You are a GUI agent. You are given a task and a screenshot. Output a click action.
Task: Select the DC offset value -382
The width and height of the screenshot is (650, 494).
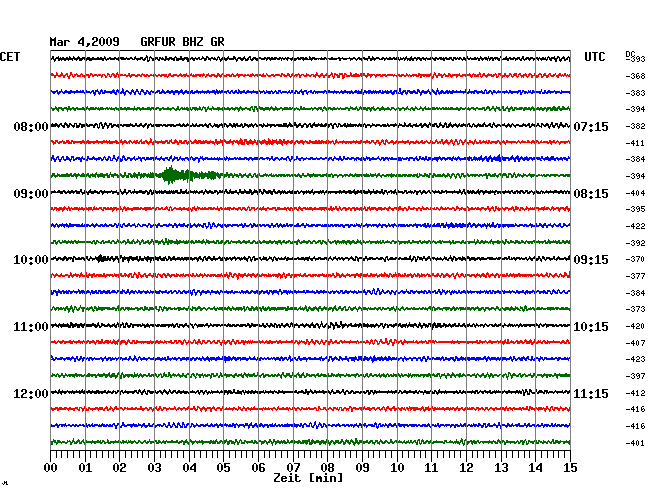(x=635, y=126)
